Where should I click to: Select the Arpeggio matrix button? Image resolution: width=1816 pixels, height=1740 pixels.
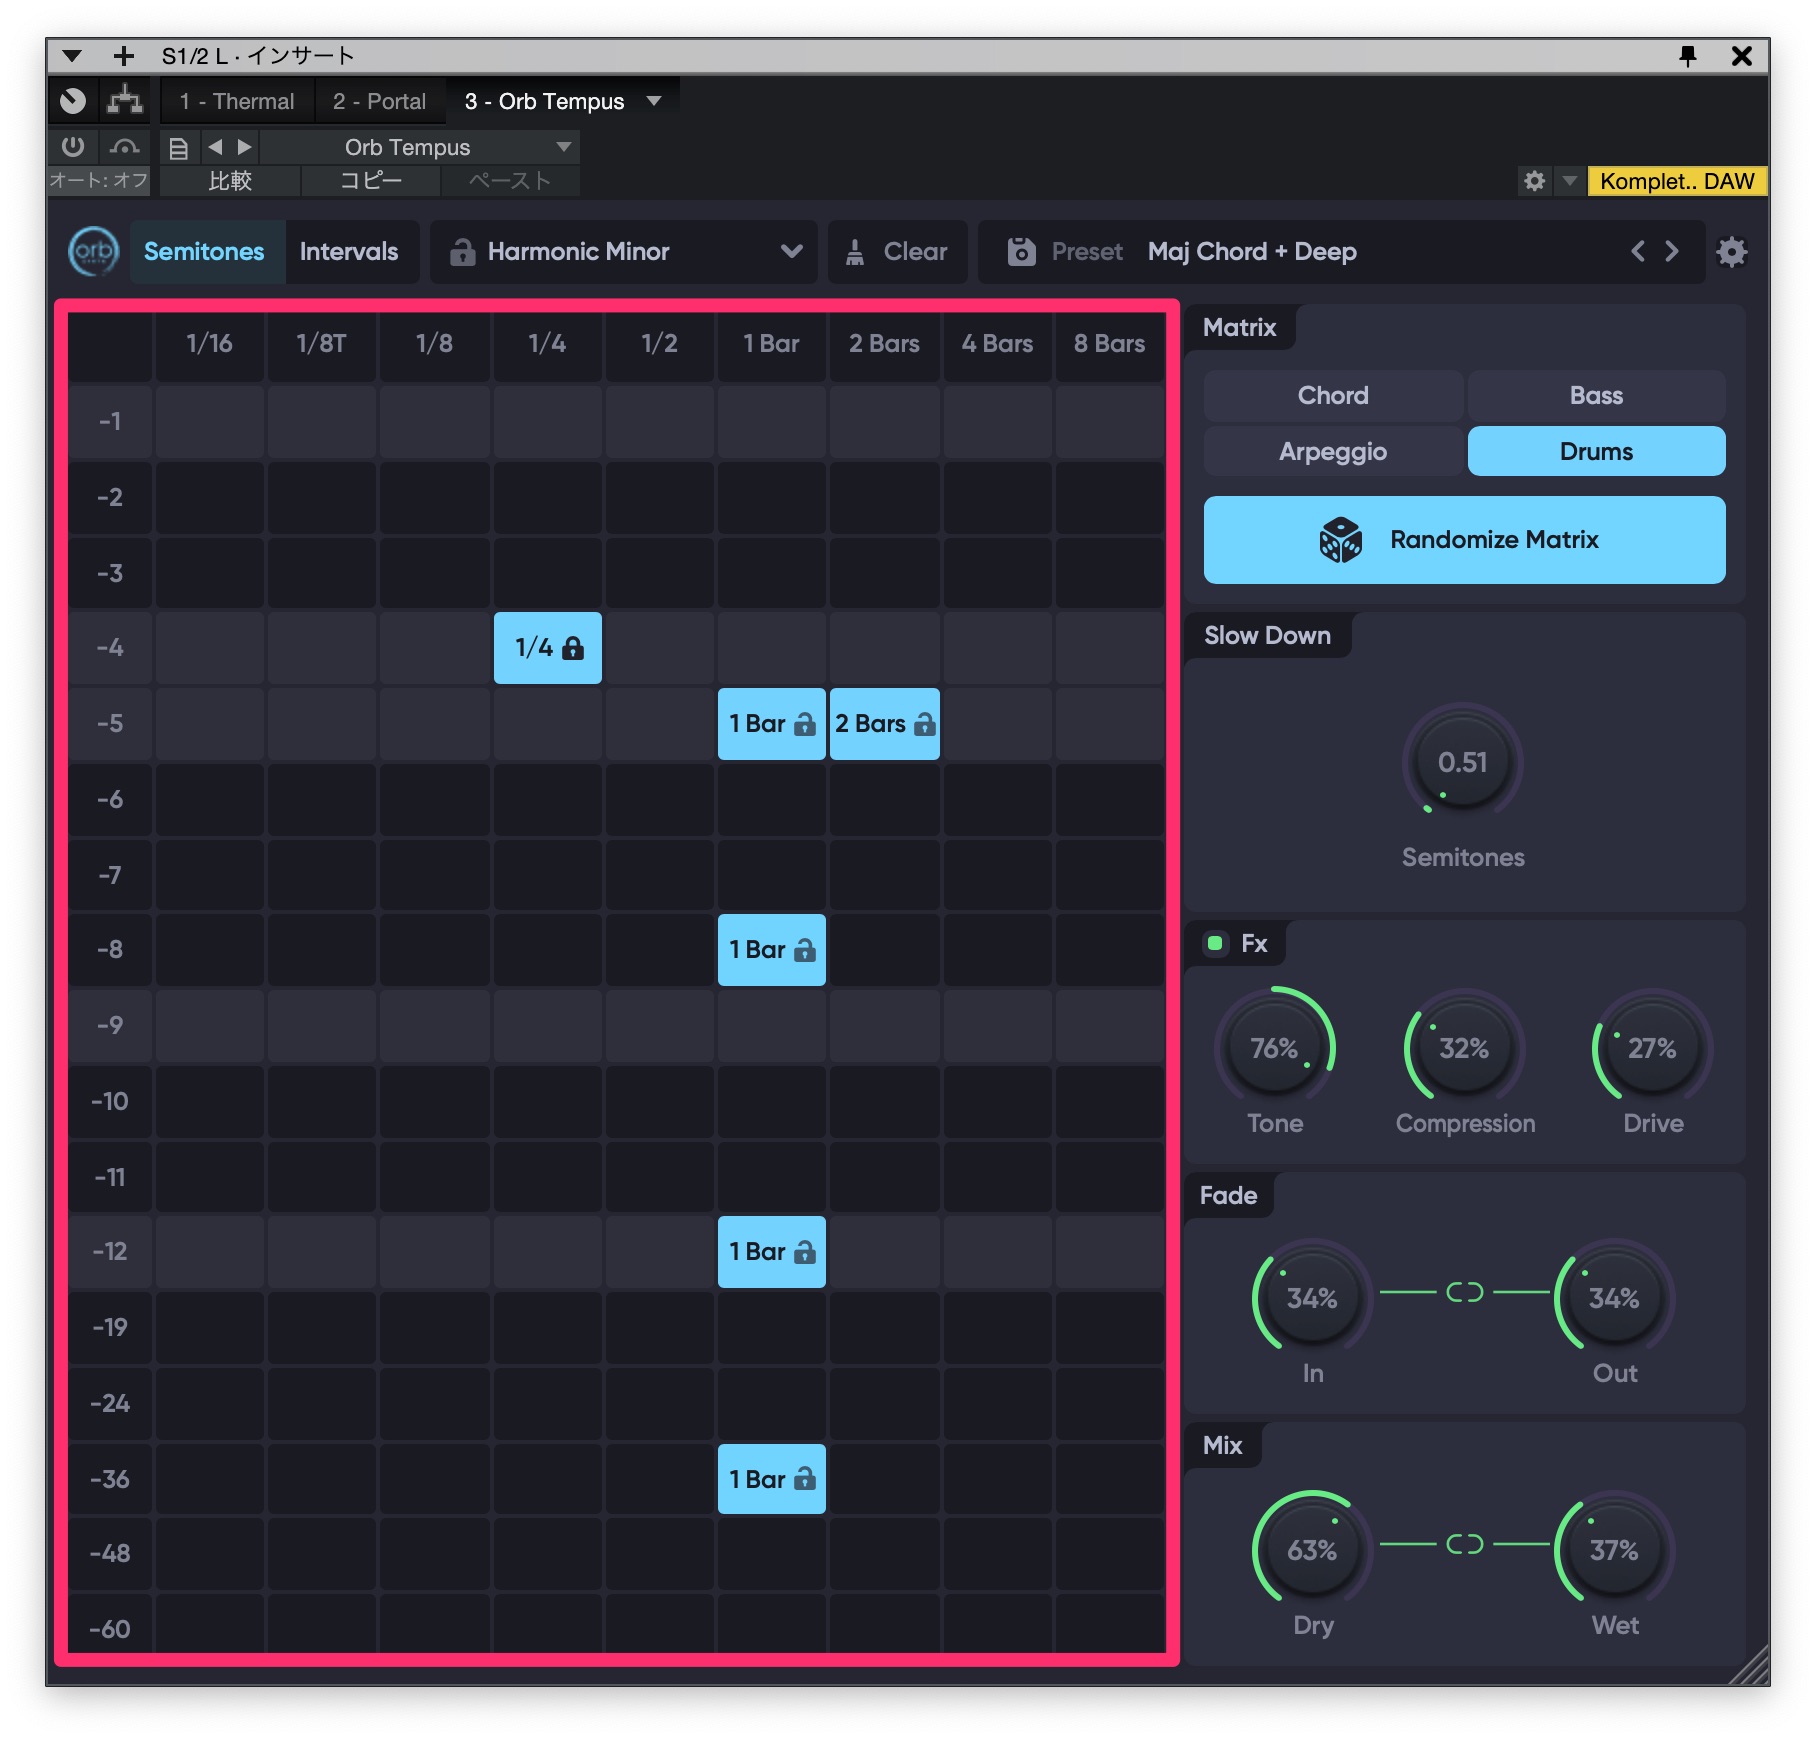[x=1332, y=452]
